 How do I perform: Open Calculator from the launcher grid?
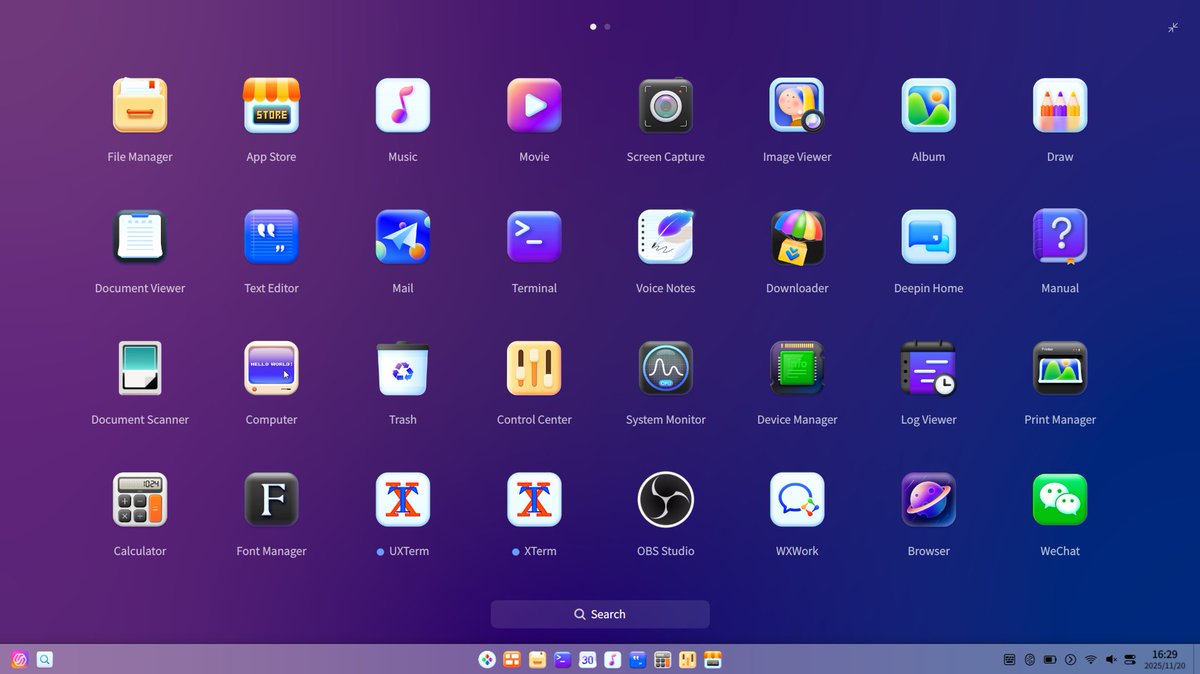click(140, 499)
